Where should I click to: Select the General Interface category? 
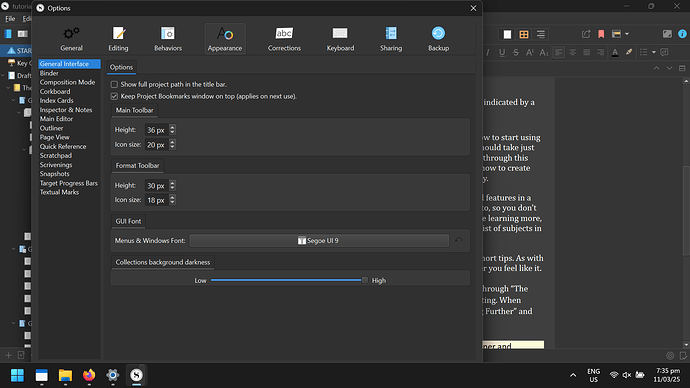pyautogui.click(x=69, y=64)
